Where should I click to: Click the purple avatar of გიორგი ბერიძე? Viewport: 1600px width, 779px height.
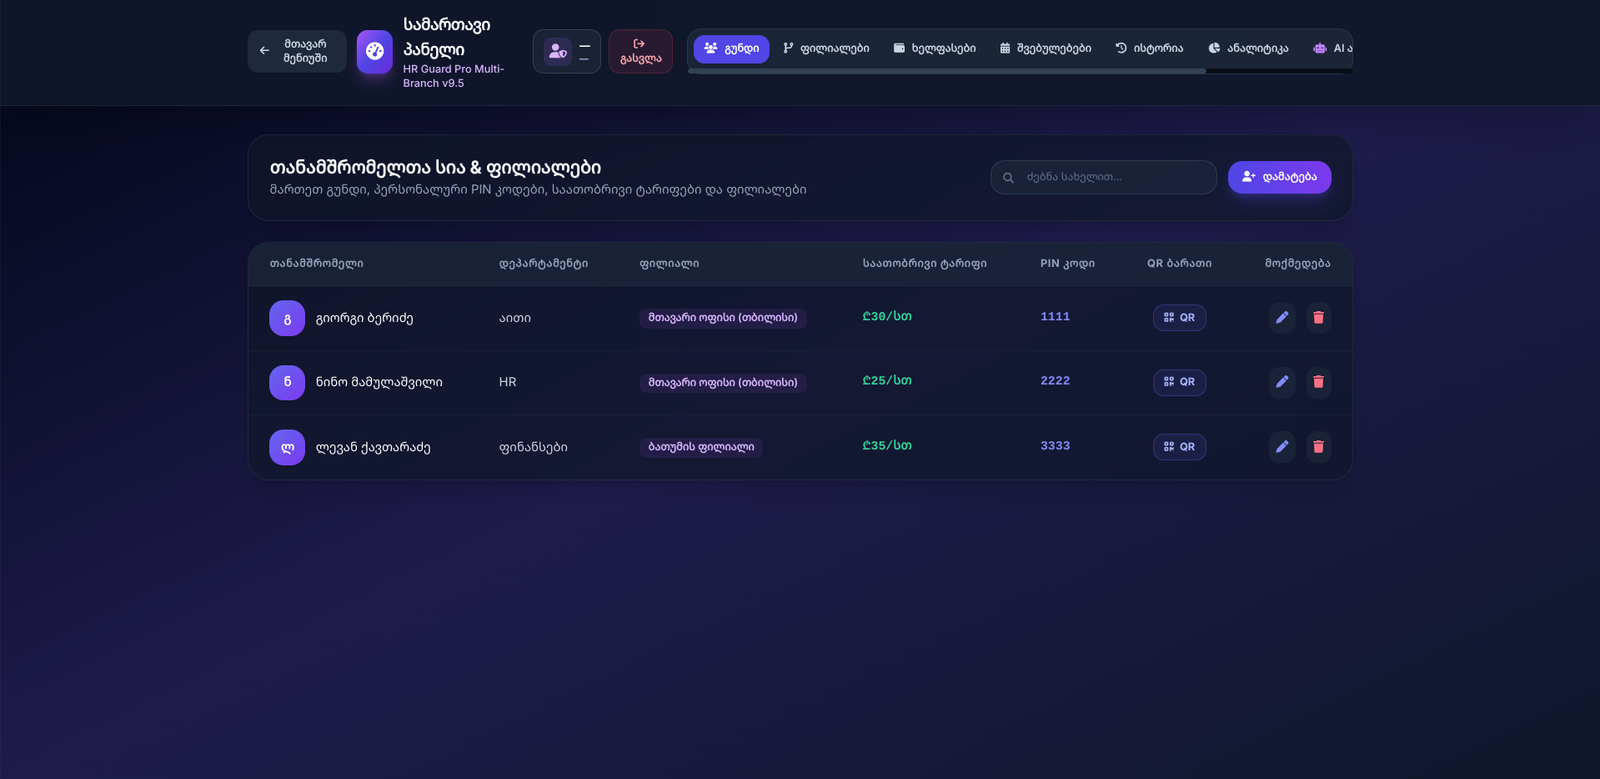click(x=287, y=318)
